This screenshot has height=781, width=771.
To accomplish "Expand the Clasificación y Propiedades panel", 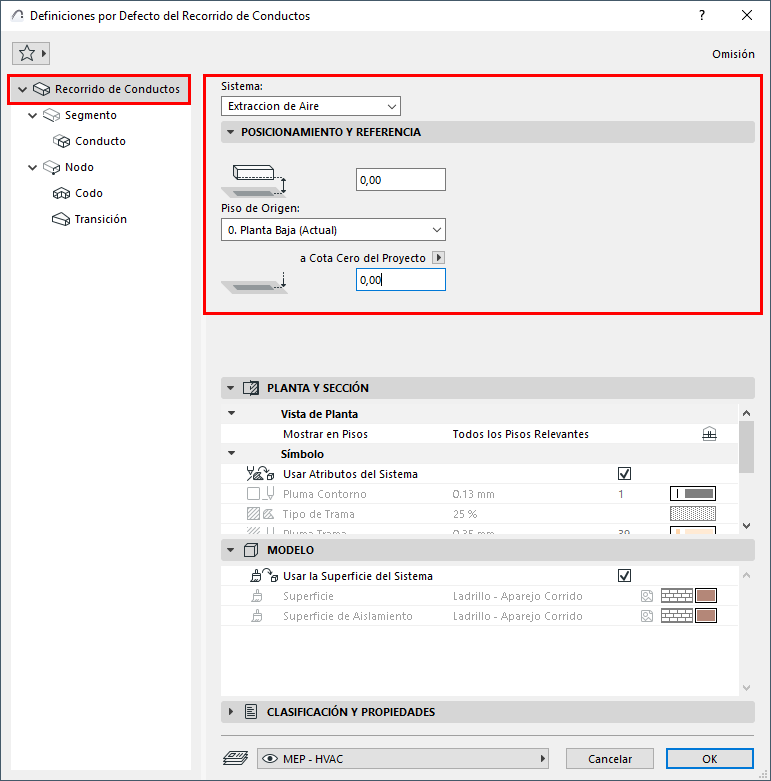I will pyautogui.click(x=230, y=712).
